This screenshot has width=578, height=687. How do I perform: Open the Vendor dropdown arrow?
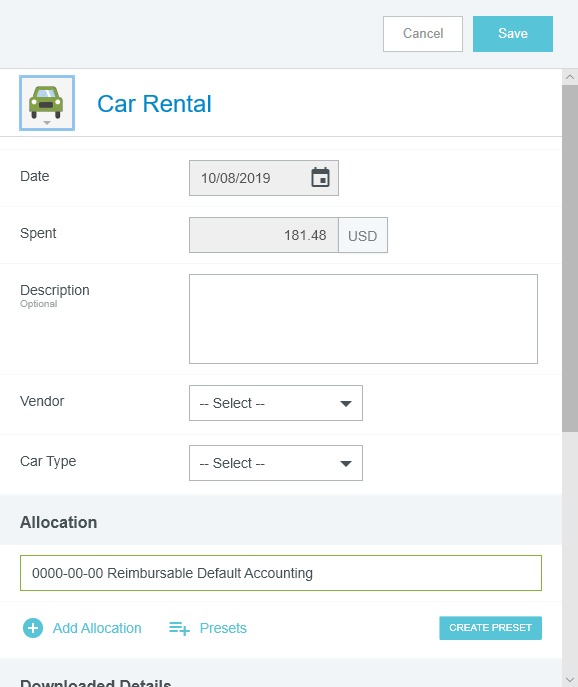(x=346, y=404)
